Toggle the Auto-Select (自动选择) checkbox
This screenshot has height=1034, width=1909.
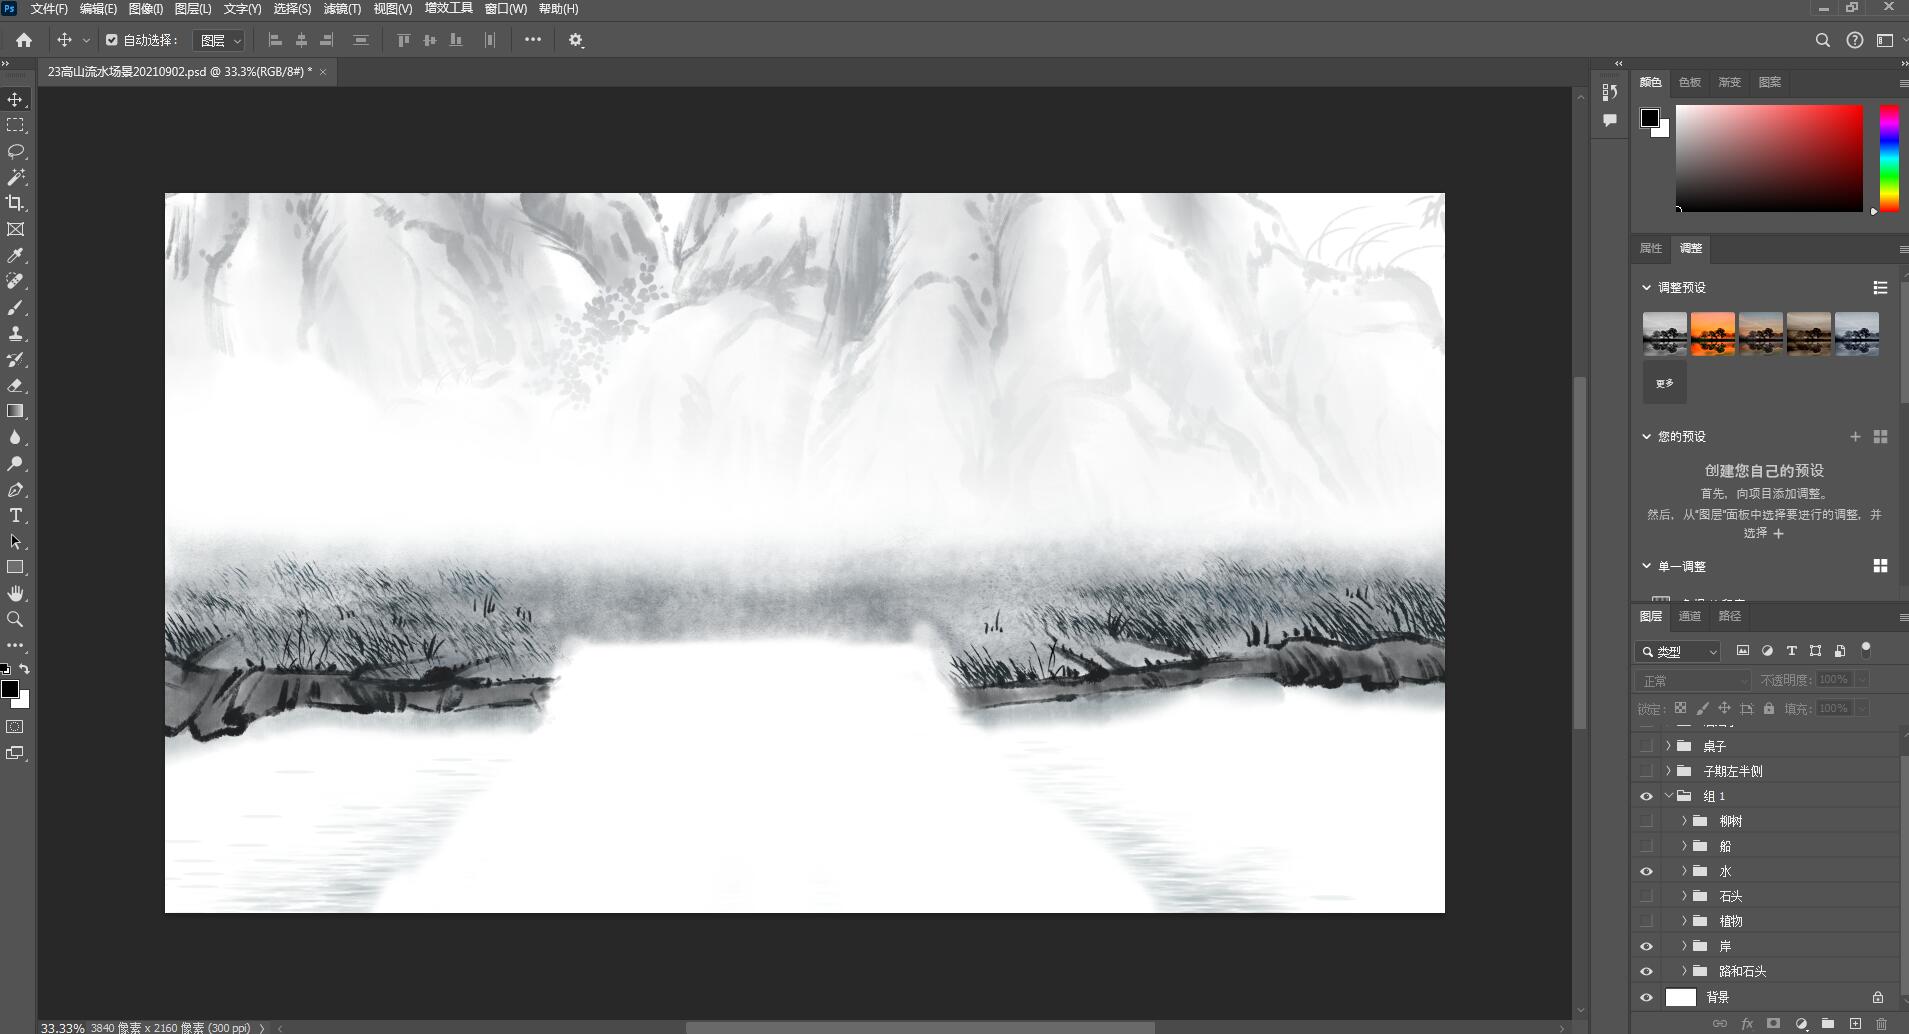(x=112, y=40)
